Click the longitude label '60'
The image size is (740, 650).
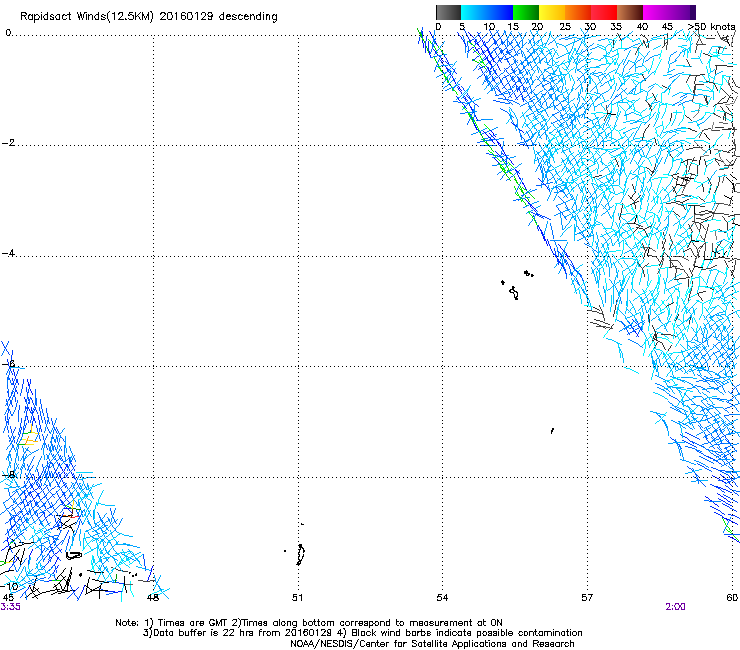click(x=732, y=598)
